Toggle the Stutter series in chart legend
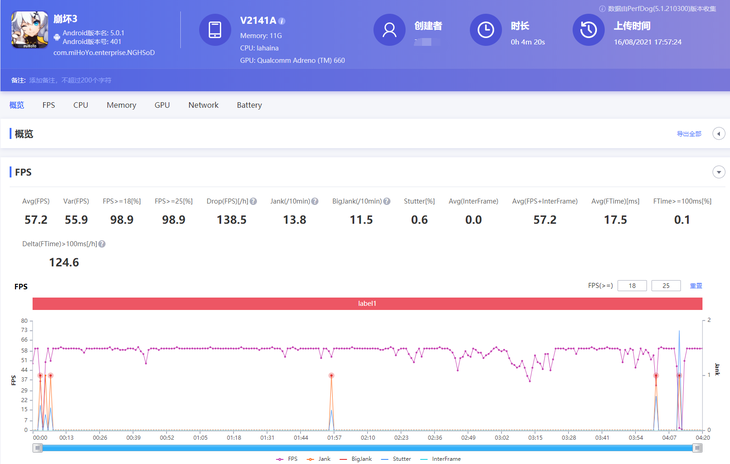The height and width of the screenshot is (464, 730). 396,459
